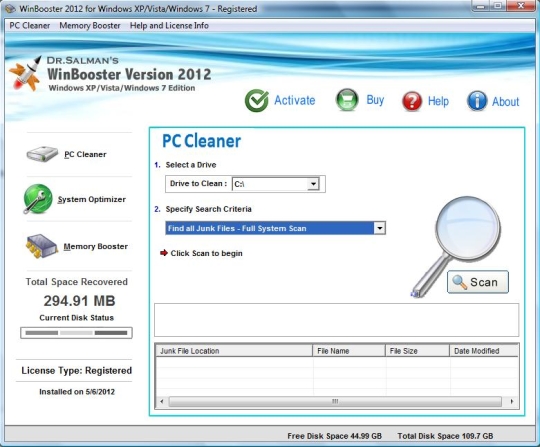The height and width of the screenshot is (447, 540).
Task: Click the Help text link
Action: 438,101
